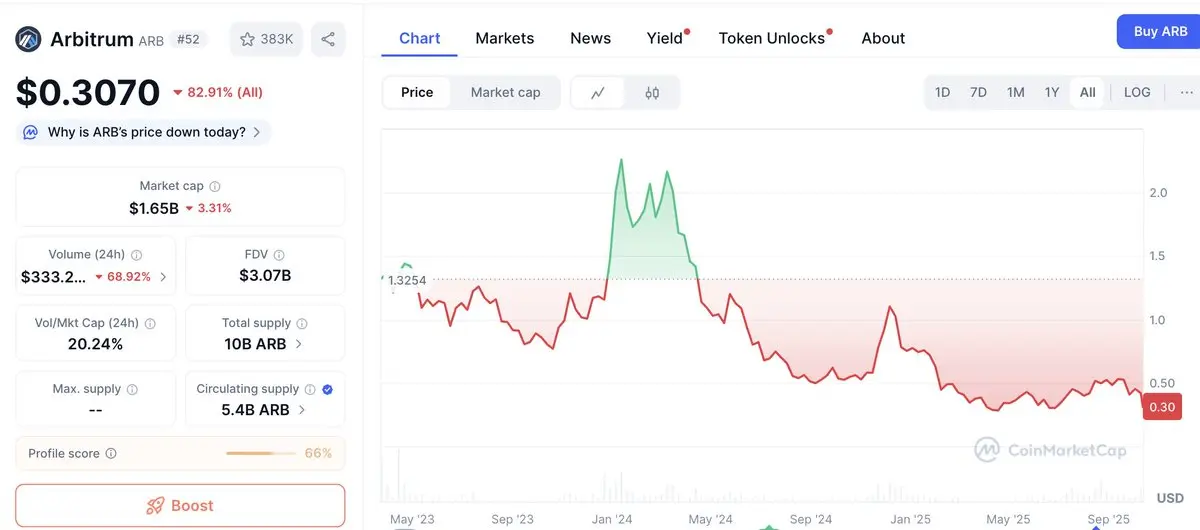Open the chart's more options menu

[x=1186, y=92]
